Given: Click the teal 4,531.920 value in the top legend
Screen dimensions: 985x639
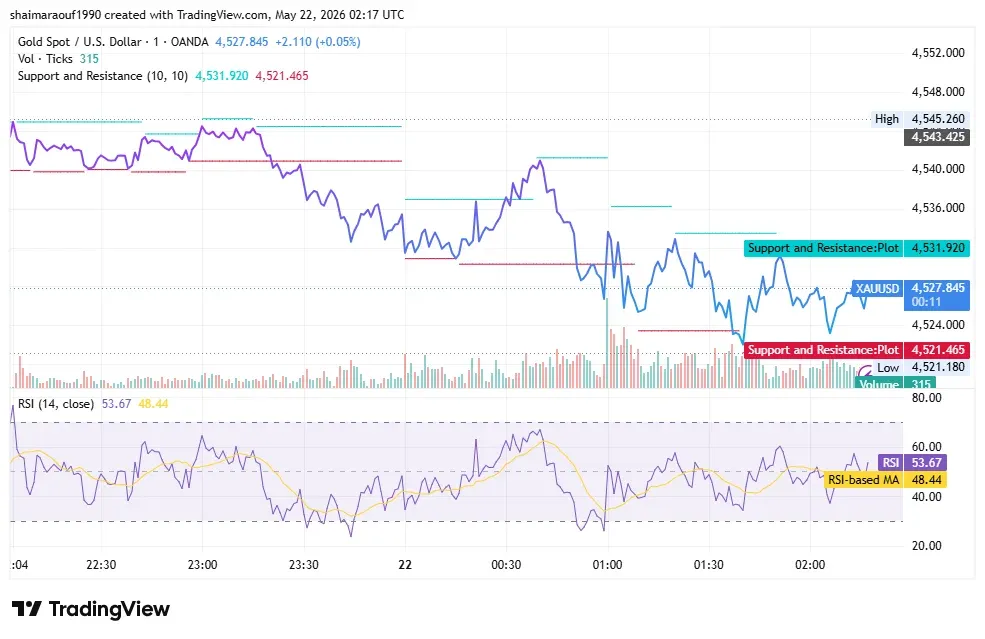Looking at the screenshot, I should 222,76.
